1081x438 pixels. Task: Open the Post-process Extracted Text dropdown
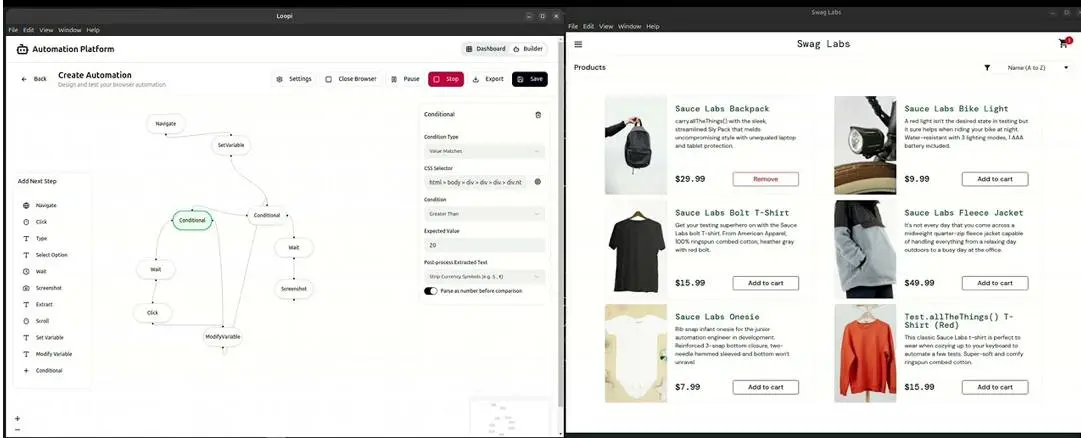(x=484, y=277)
